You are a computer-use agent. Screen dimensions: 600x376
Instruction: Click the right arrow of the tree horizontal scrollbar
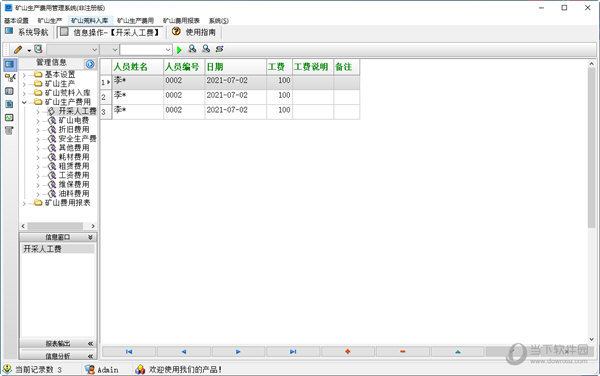point(93,226)
